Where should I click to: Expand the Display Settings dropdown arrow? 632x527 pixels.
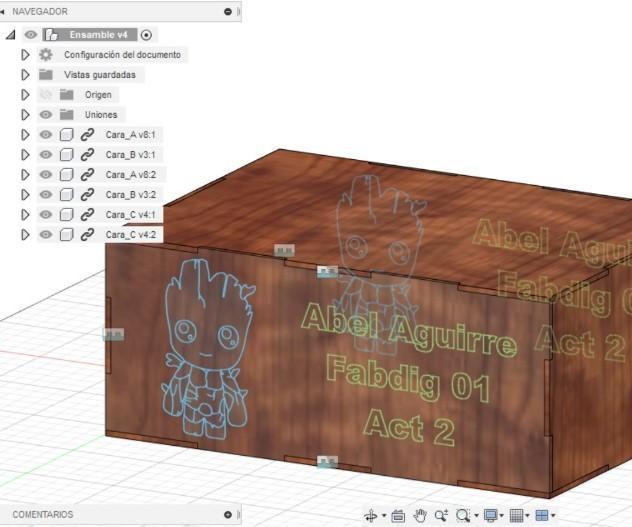pos(502,515)
